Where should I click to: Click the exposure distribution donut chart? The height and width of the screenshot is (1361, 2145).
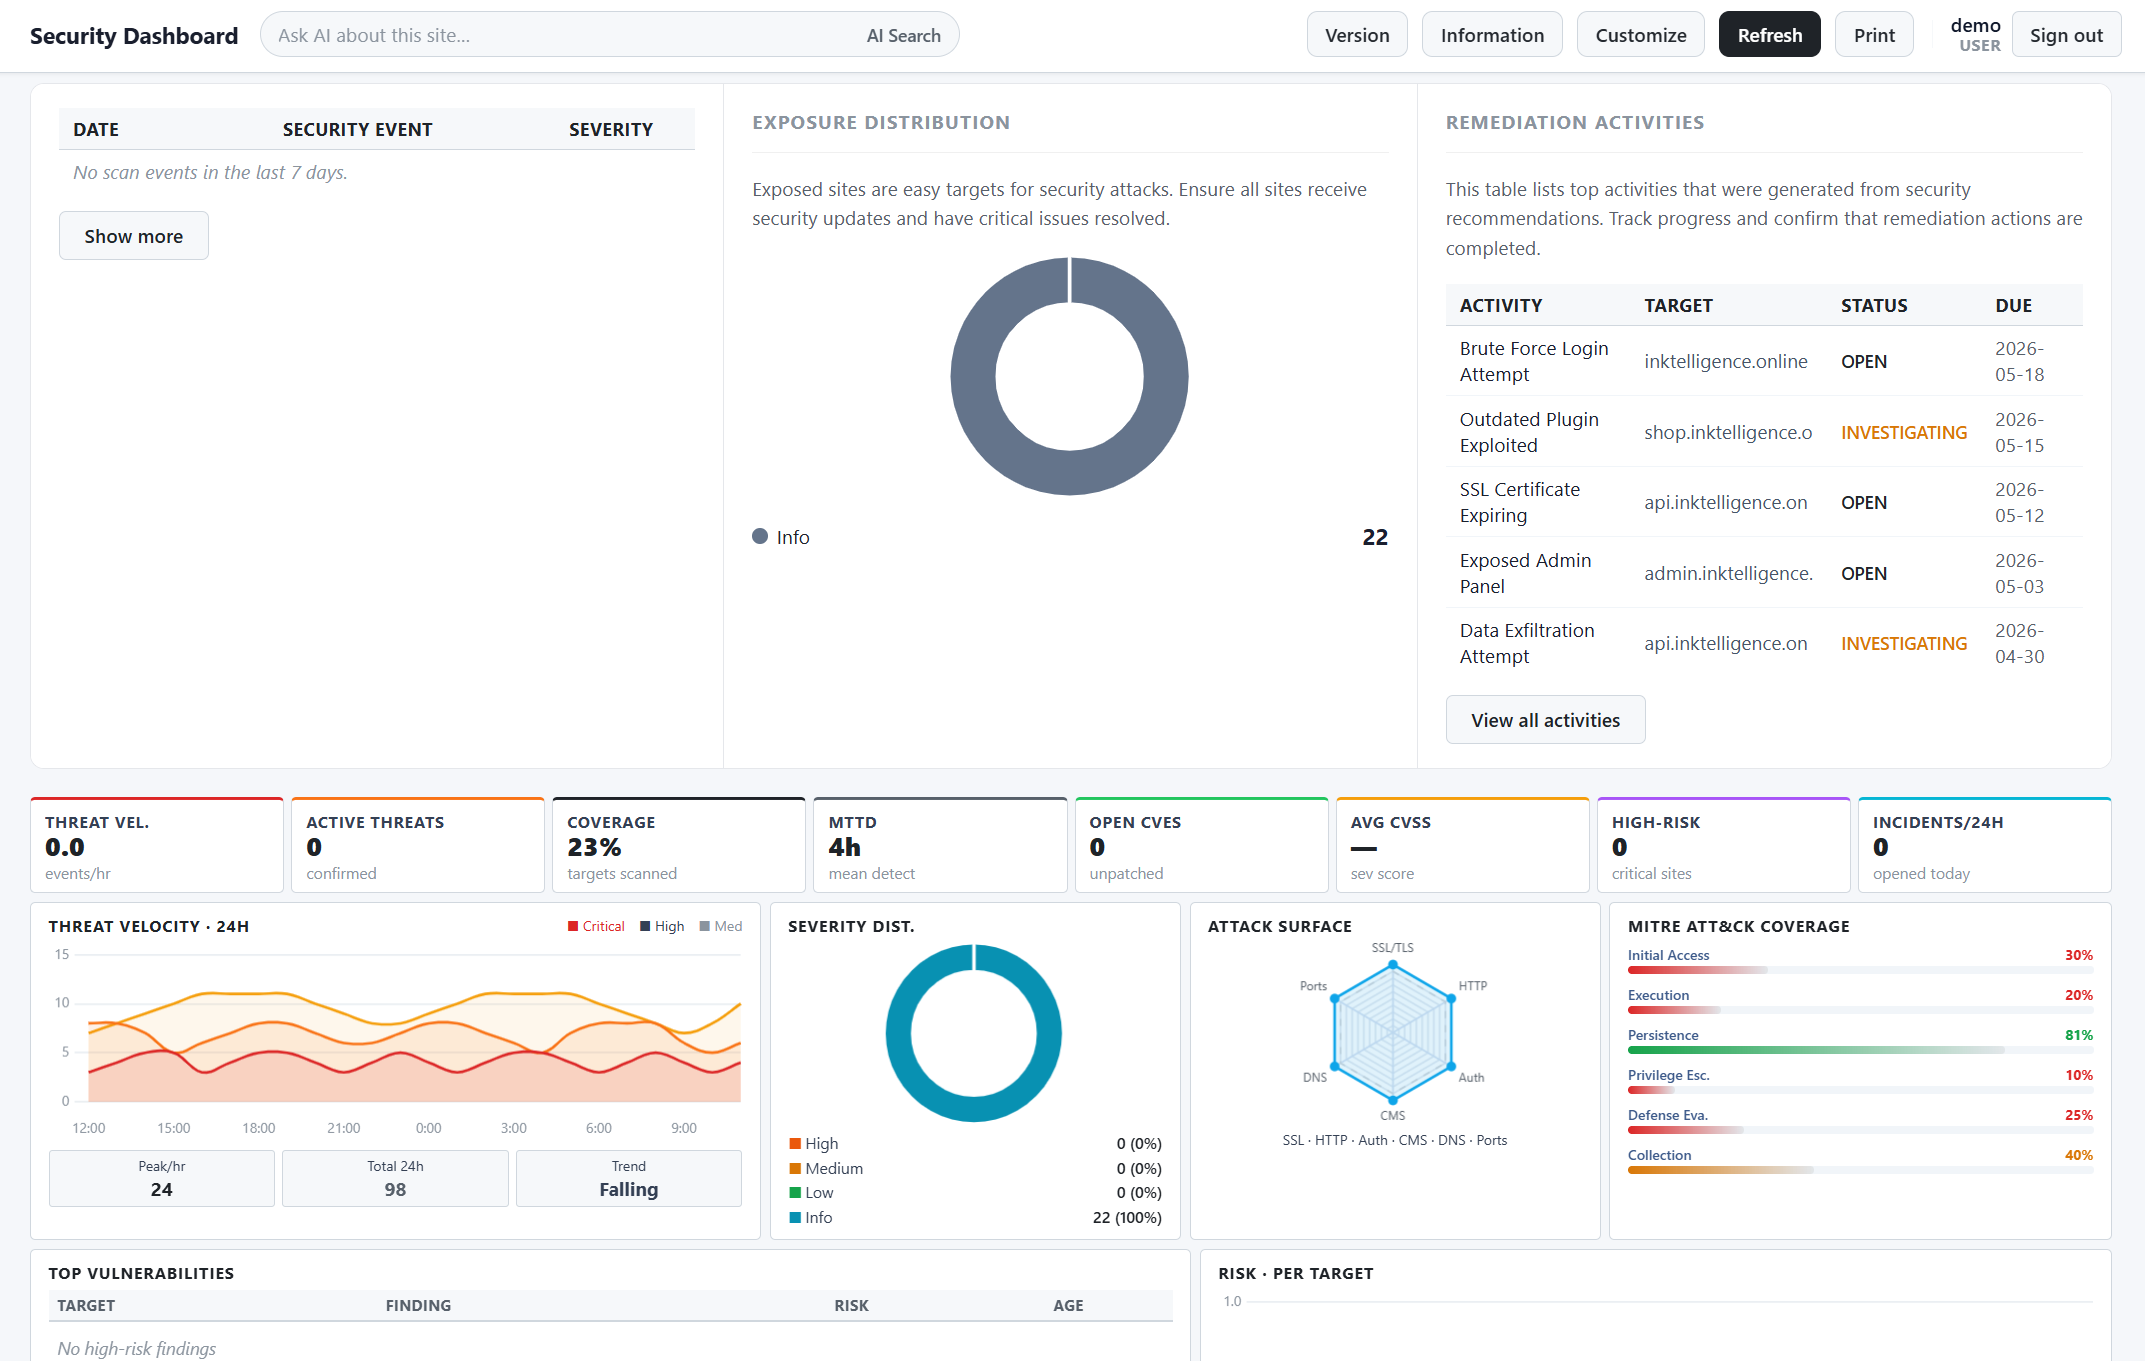[x=1069, y=377]
